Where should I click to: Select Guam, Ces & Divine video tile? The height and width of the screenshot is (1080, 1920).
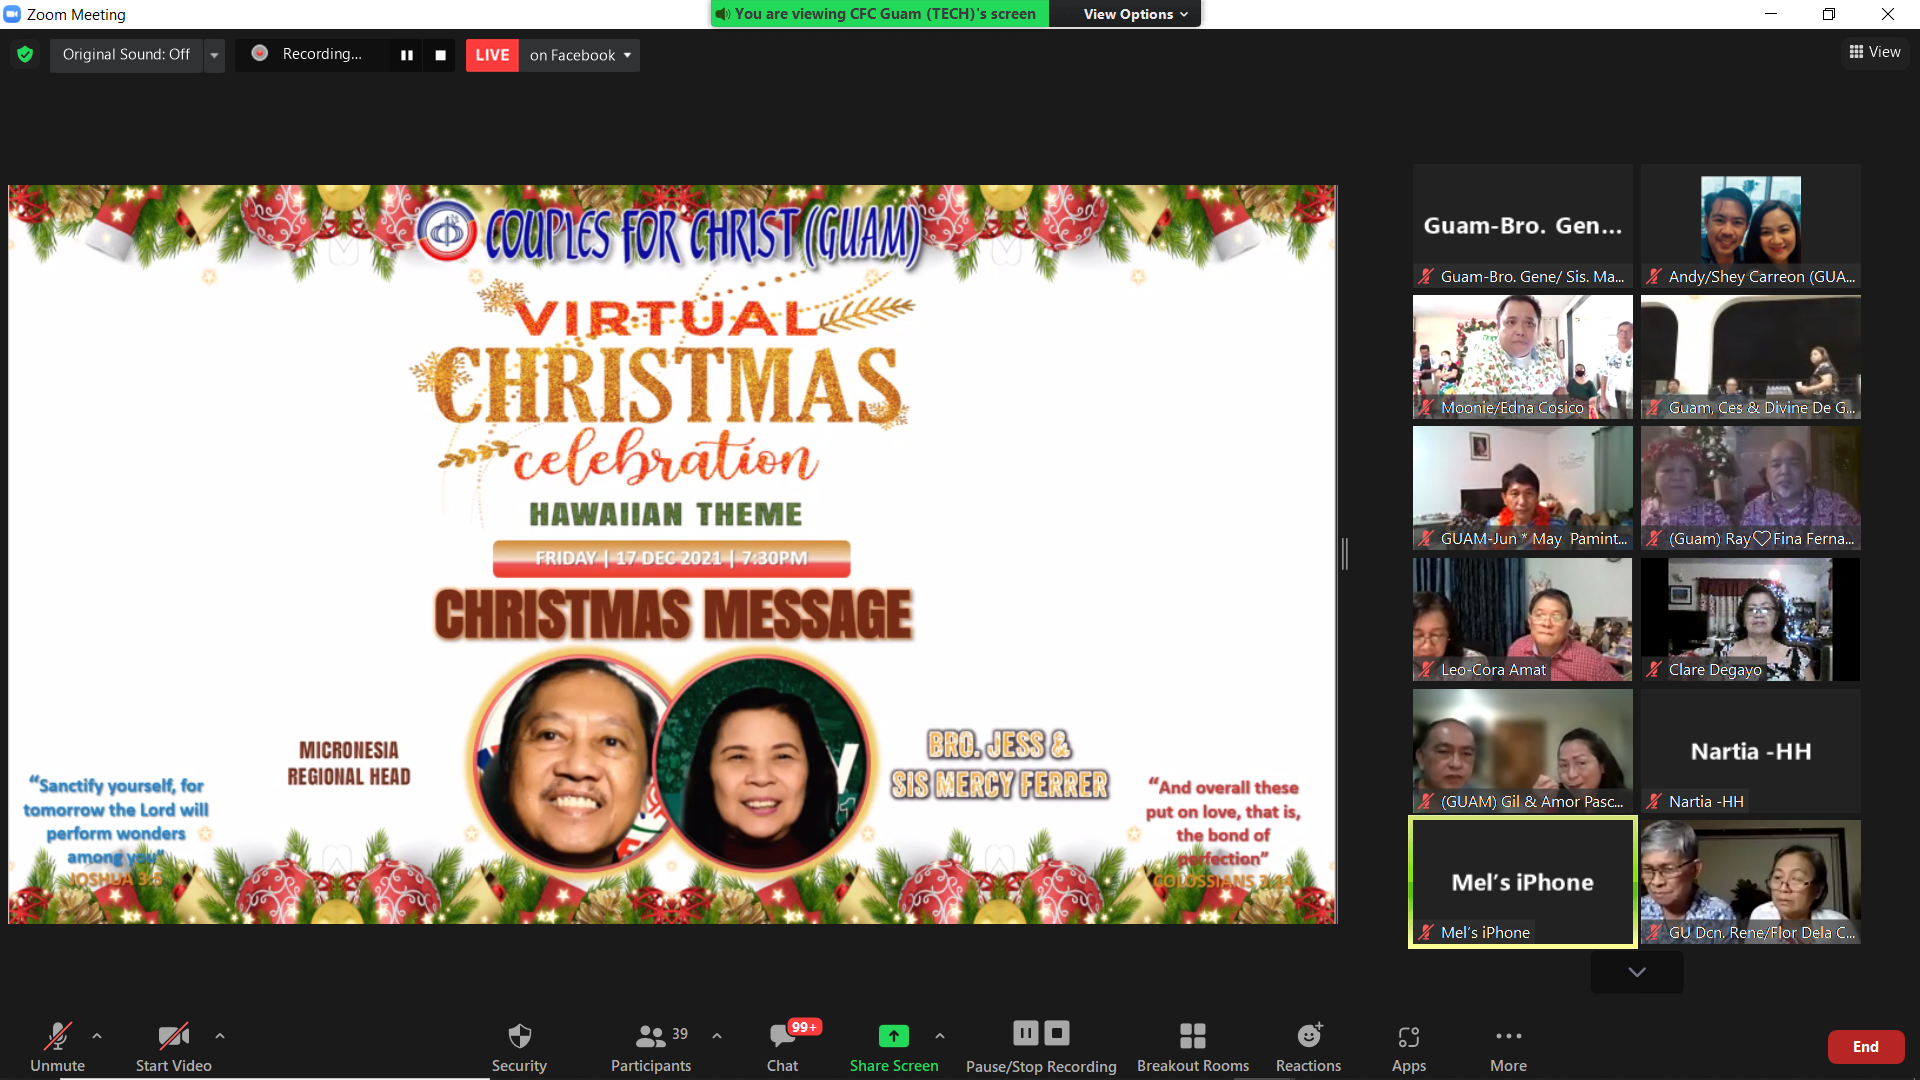coord(1751,357)
